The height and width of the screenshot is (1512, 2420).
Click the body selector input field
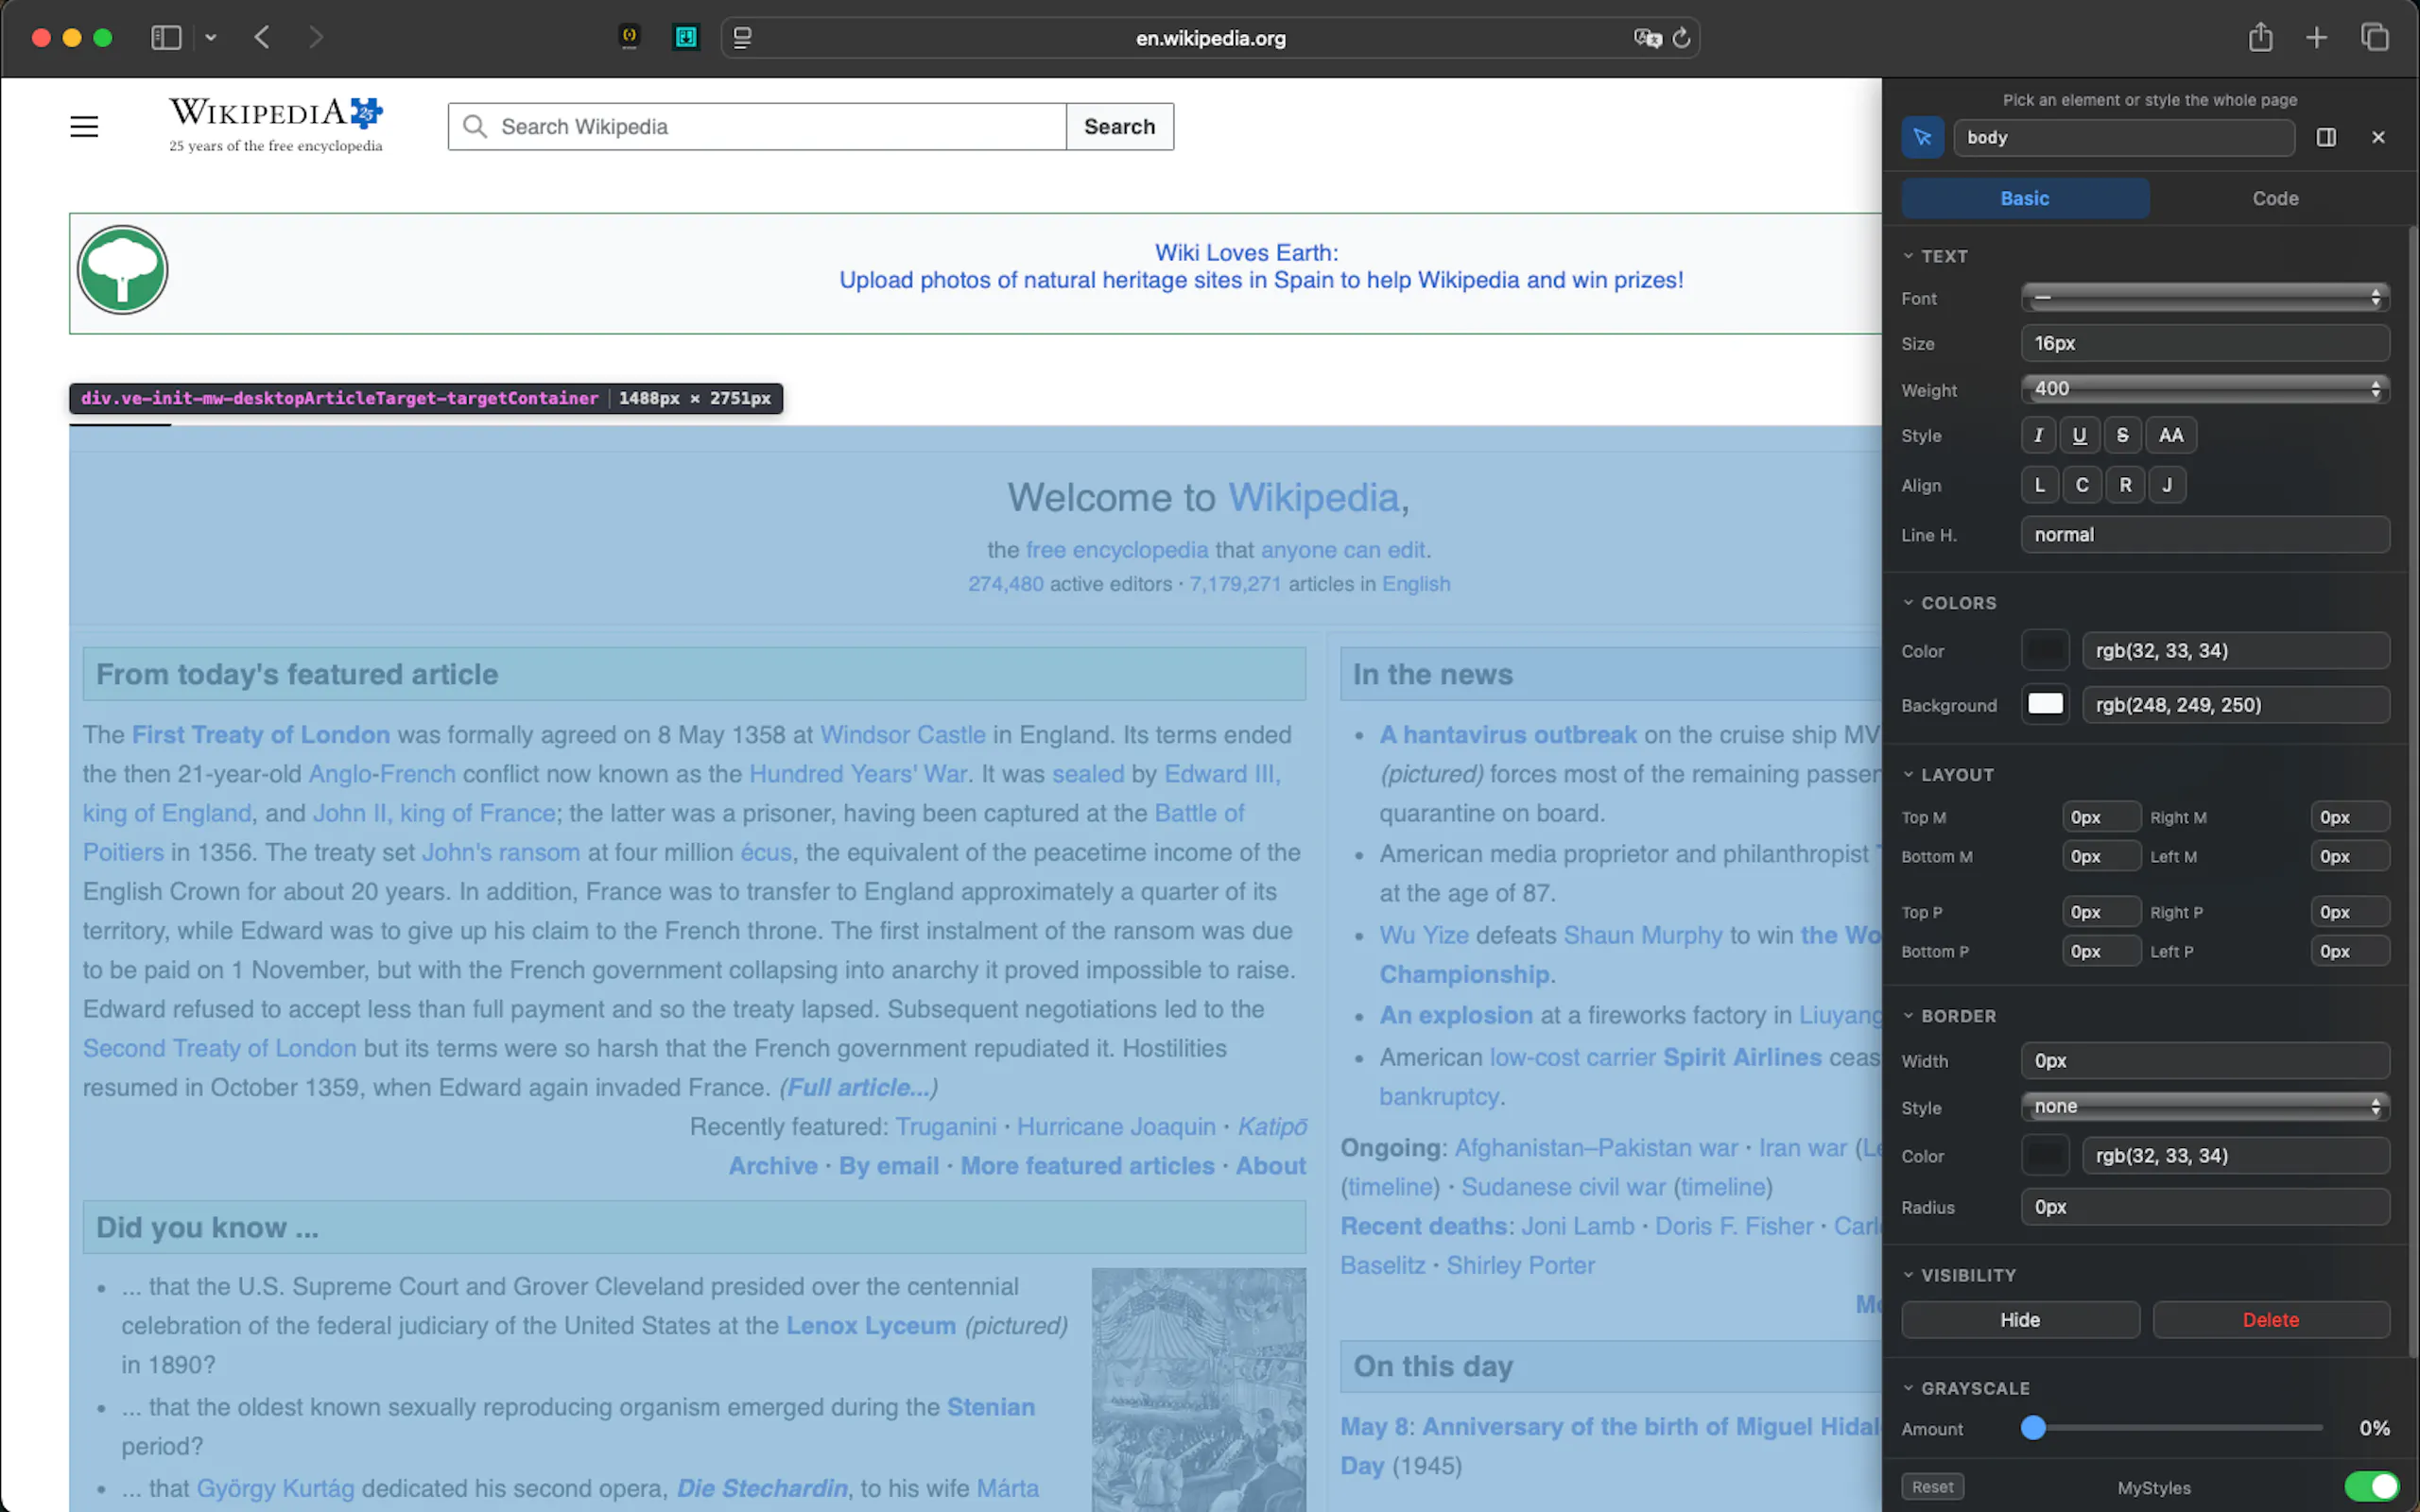pyautogui.click(x=2123, y=138)
